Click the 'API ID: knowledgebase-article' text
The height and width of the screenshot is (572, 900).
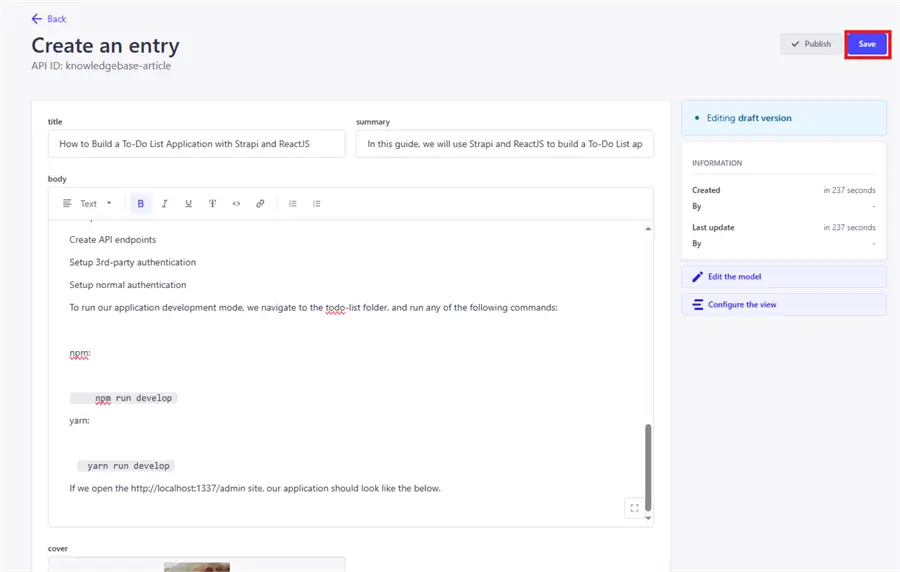click(101, 66)
